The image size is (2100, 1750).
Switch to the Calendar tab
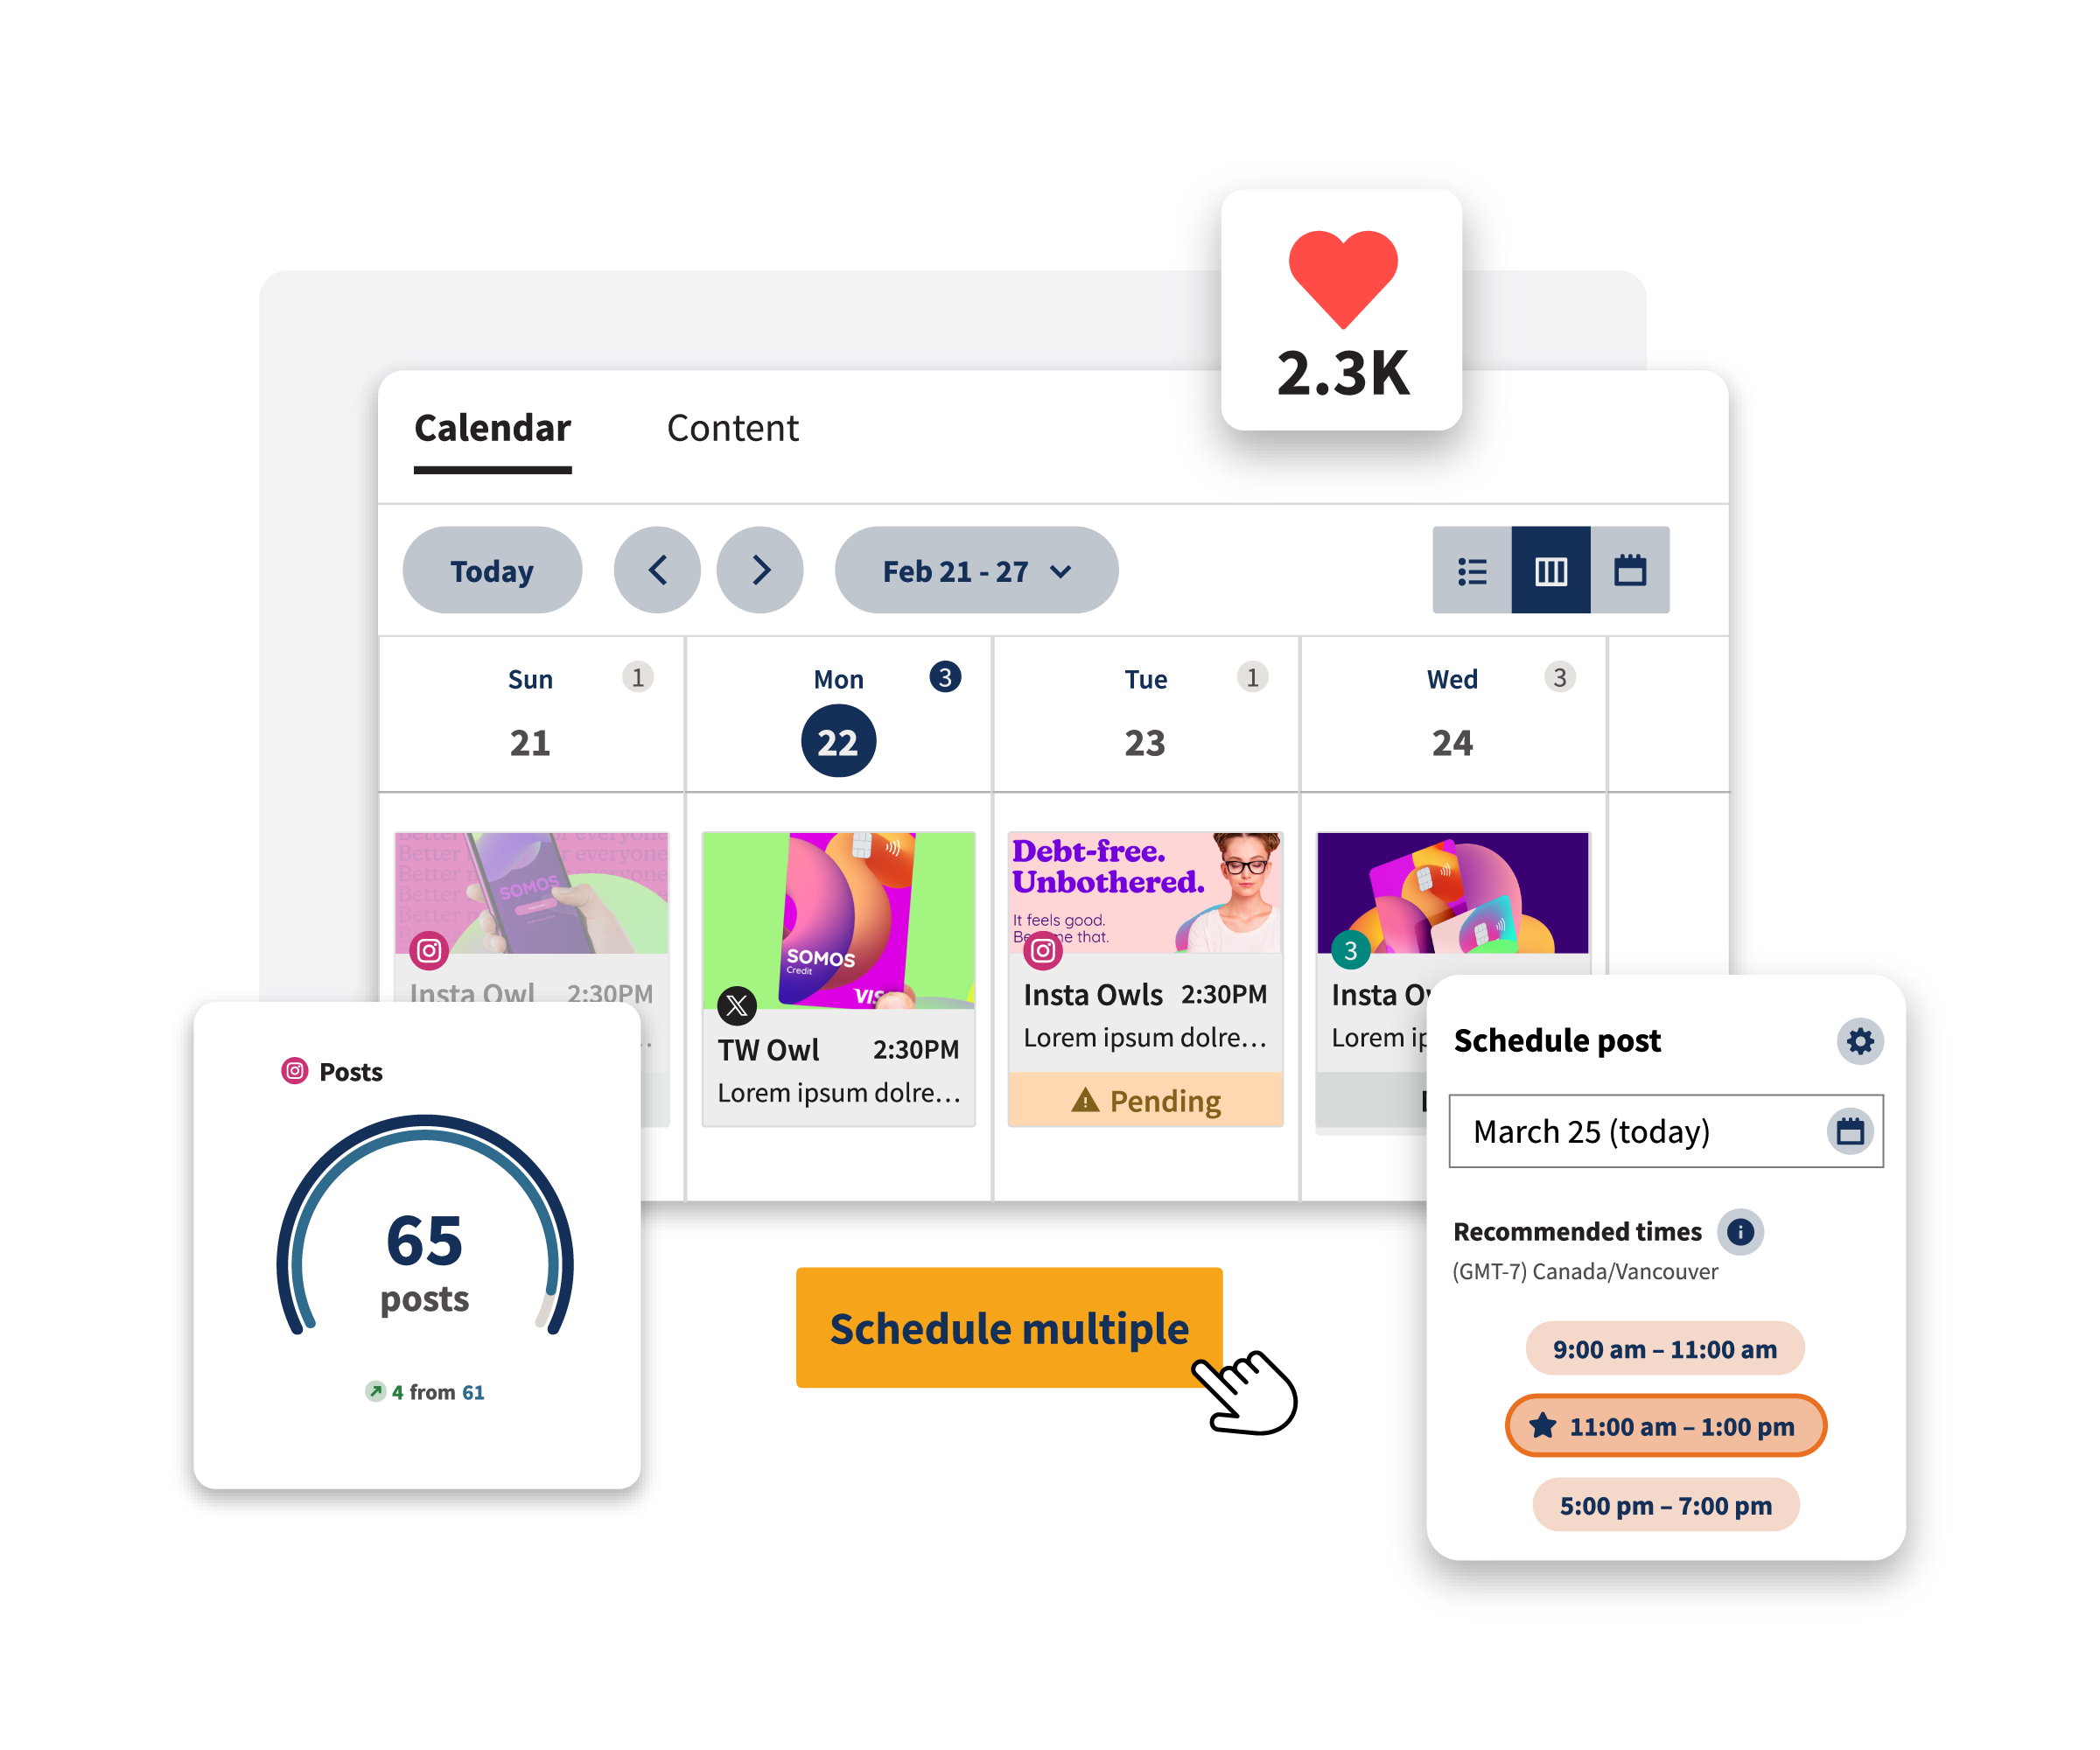pyautogui.click(x=490, y=424)
